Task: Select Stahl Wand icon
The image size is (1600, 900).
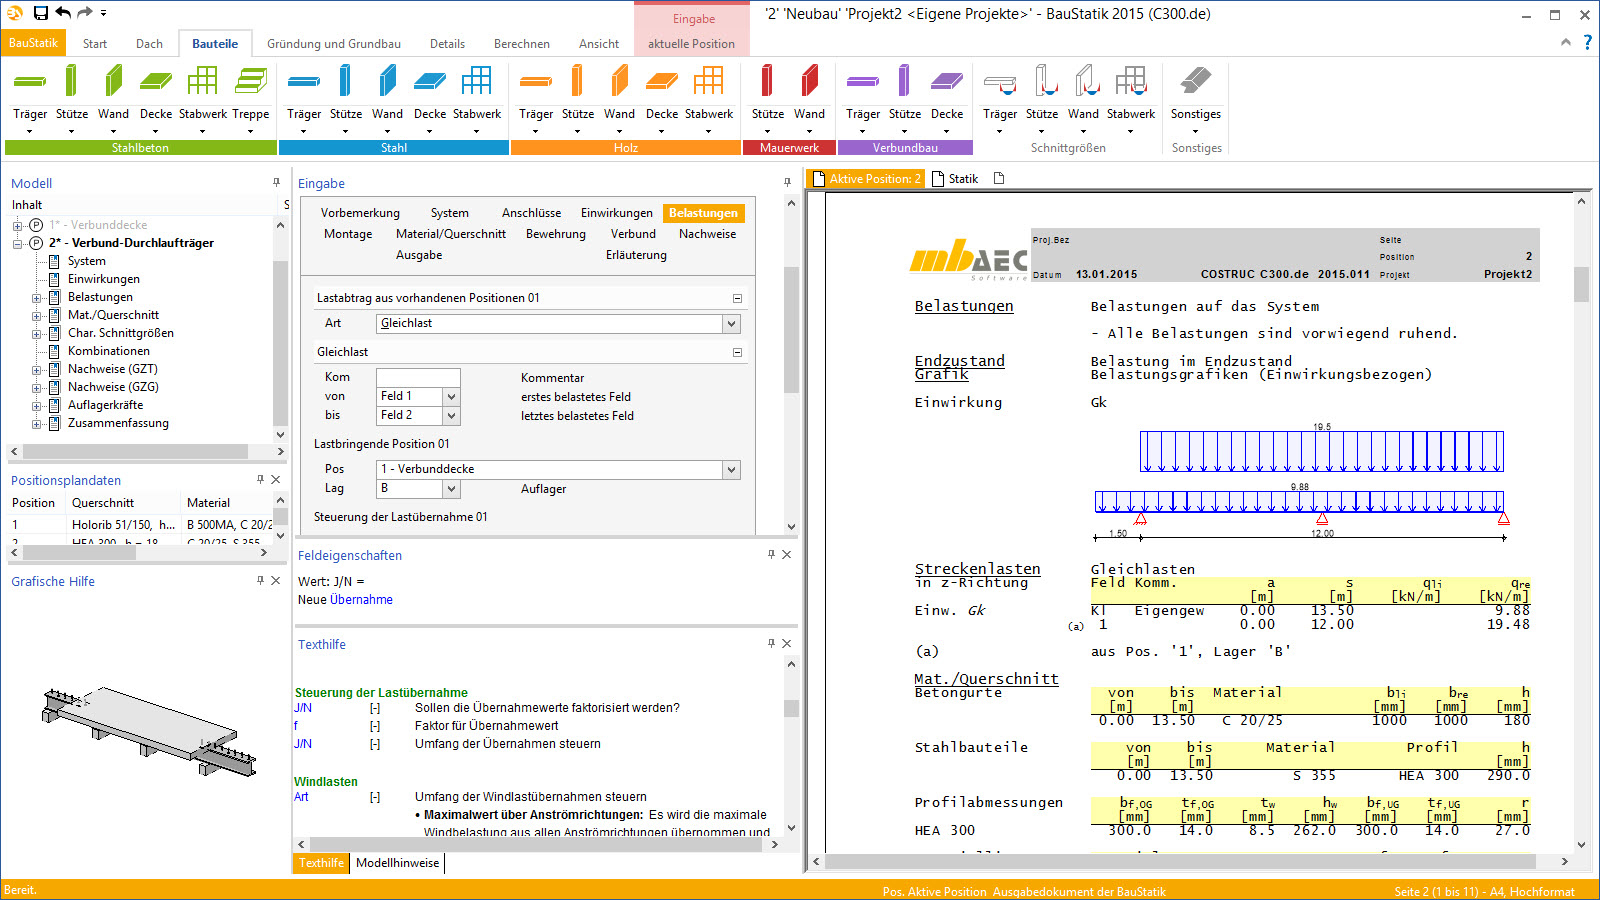Action: (x=388, y=82)
